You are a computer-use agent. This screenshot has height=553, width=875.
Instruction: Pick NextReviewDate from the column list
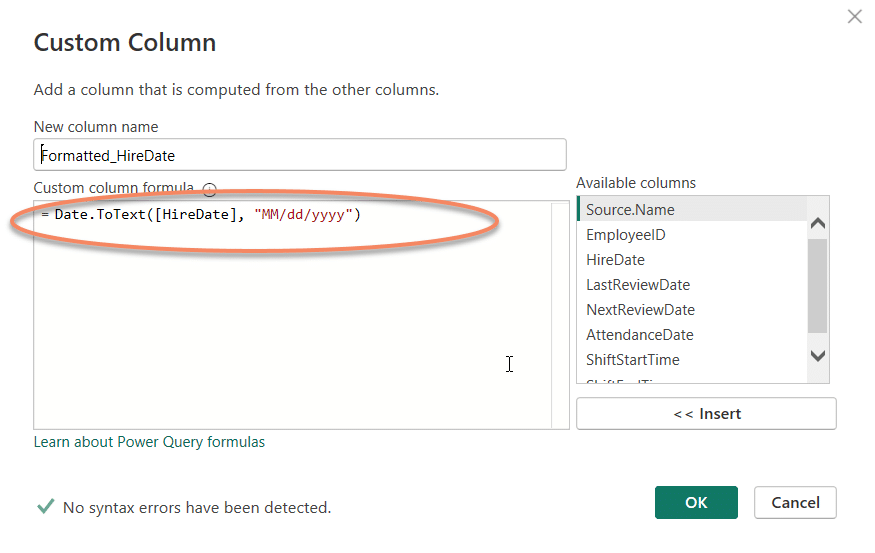pyautogui.click(x=640, y=310)
